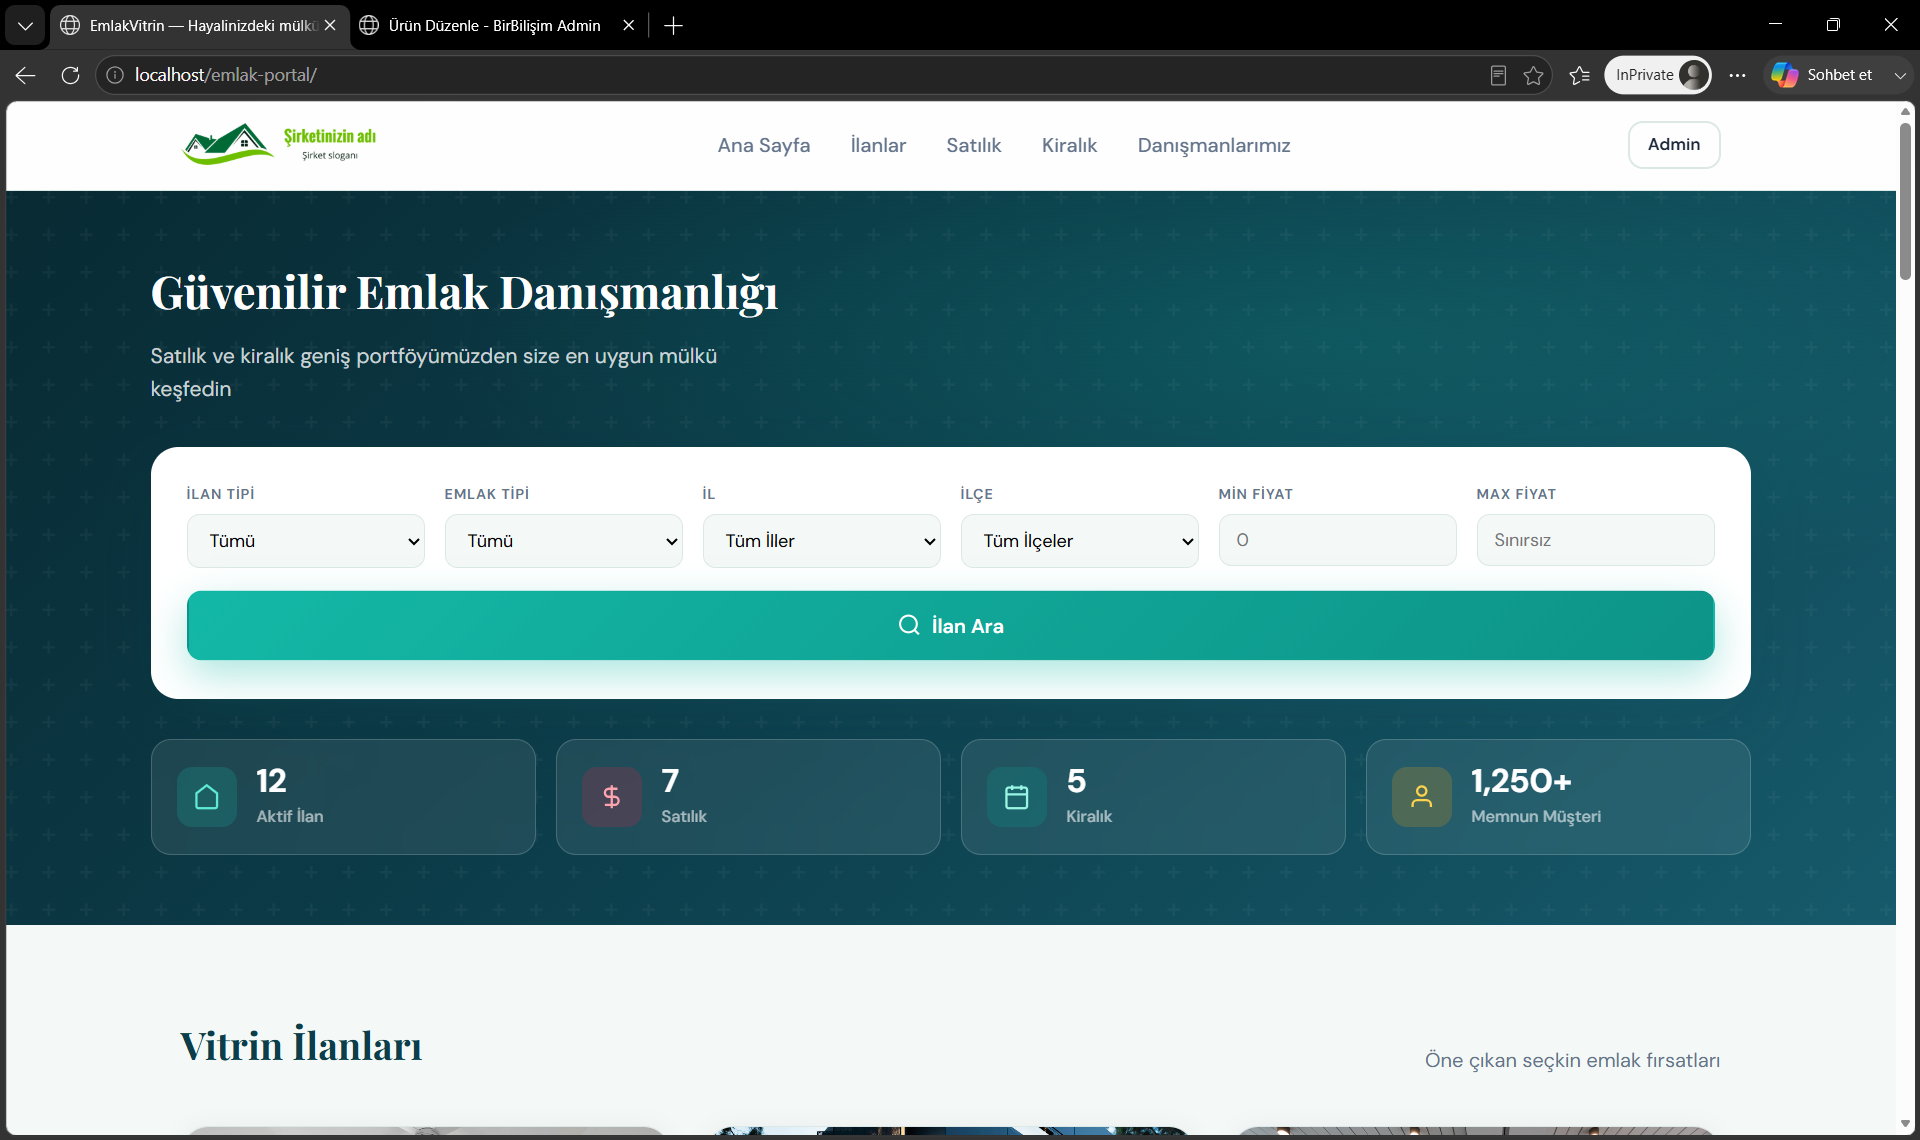The image size is (1920, 1140).
Task: Navigate to İlanlar in the top menu
Action: tap(878, 145)
